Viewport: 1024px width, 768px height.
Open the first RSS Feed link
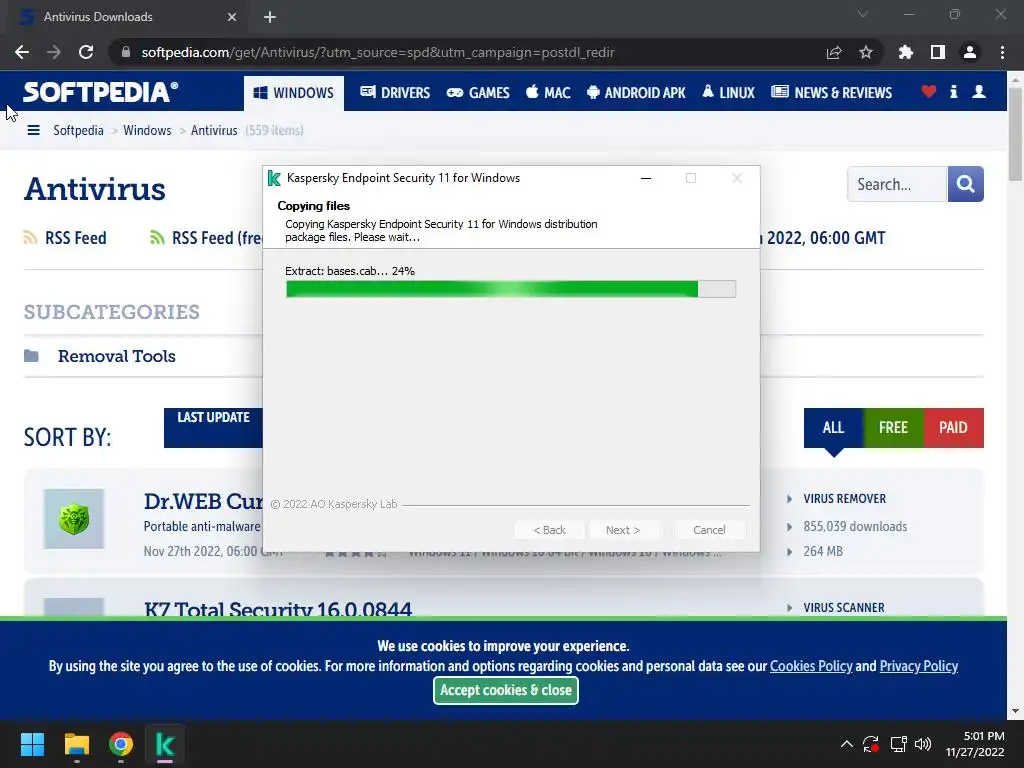75,238
